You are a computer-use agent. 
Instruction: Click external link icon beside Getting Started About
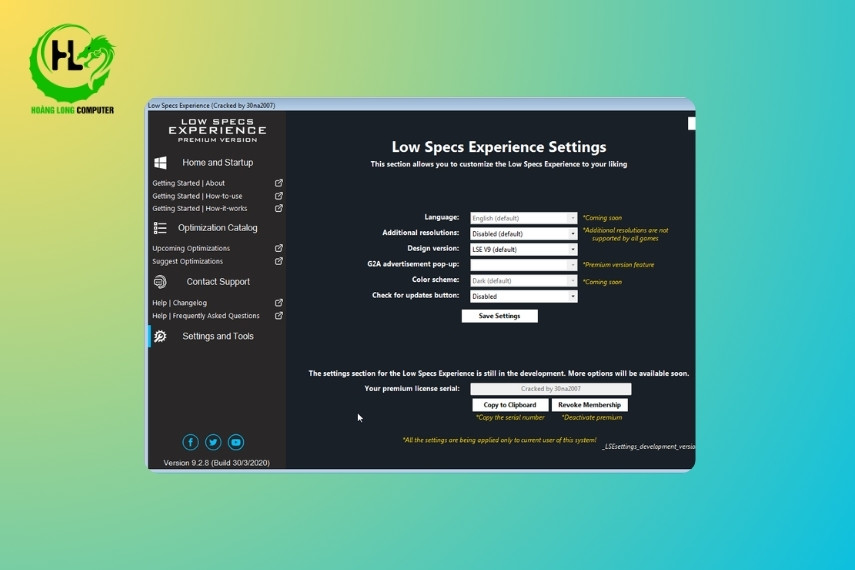click(279, 183)
